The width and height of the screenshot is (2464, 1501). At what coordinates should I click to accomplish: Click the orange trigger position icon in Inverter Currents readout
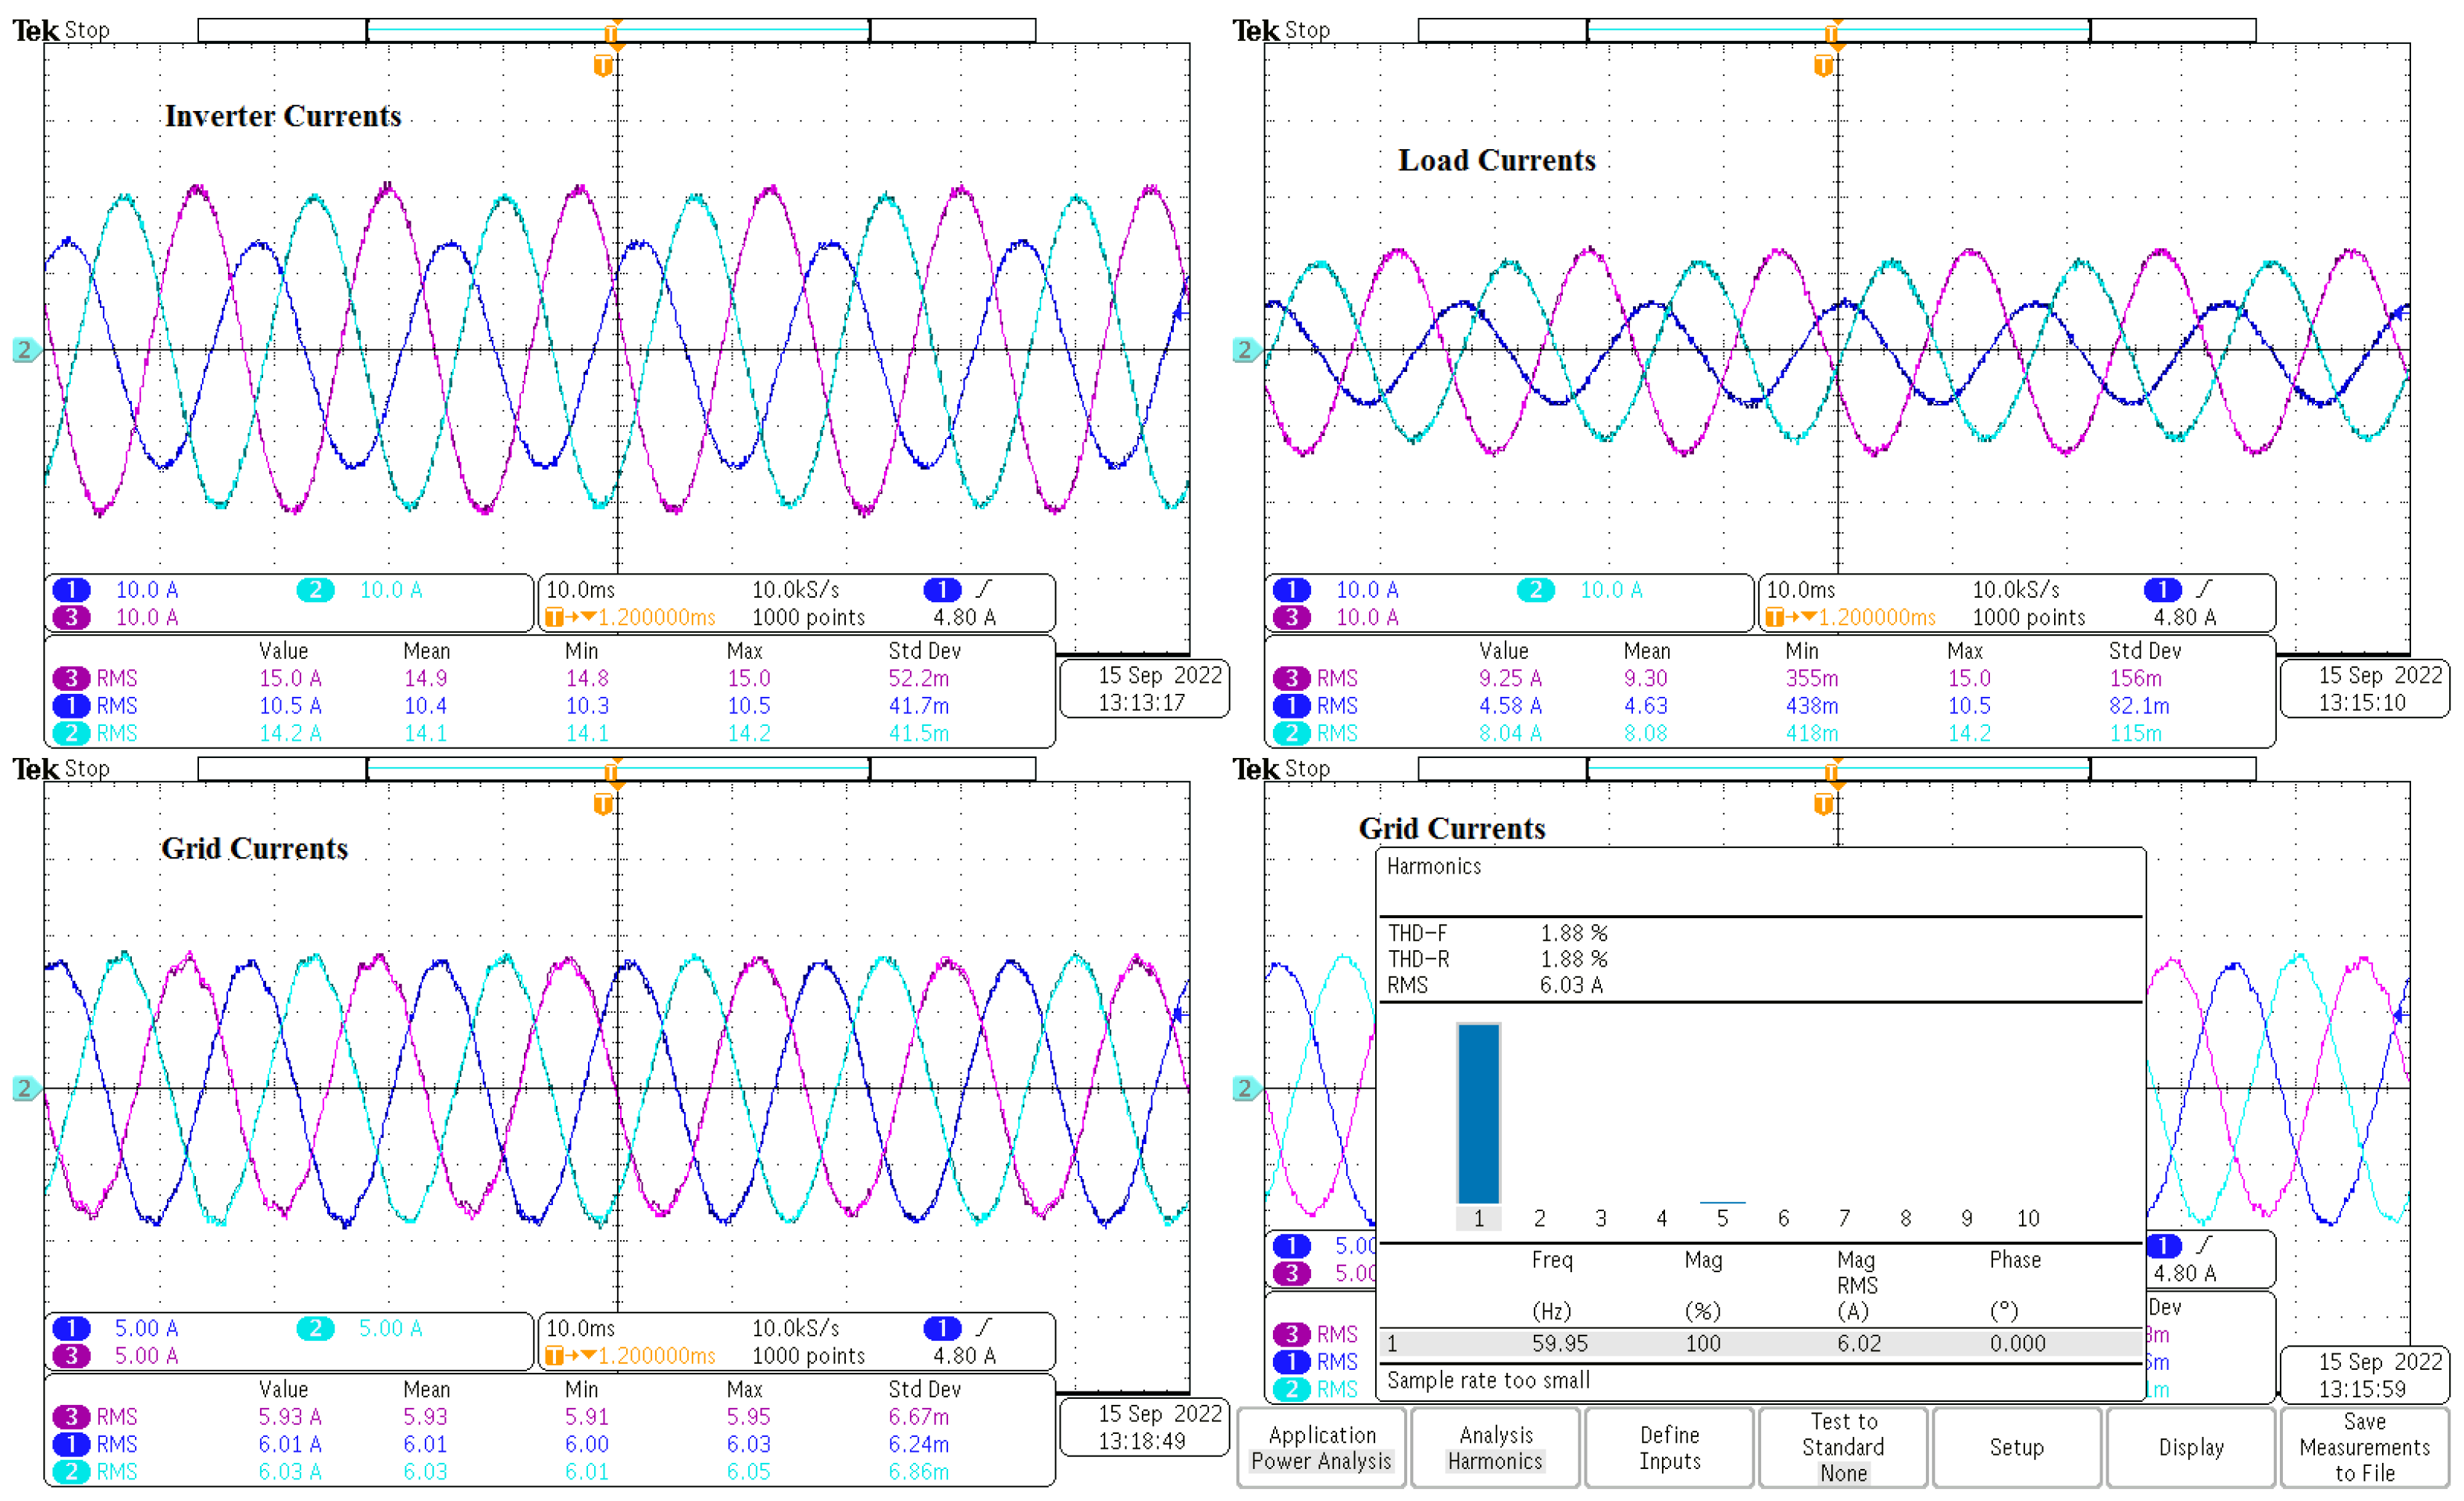555,617
